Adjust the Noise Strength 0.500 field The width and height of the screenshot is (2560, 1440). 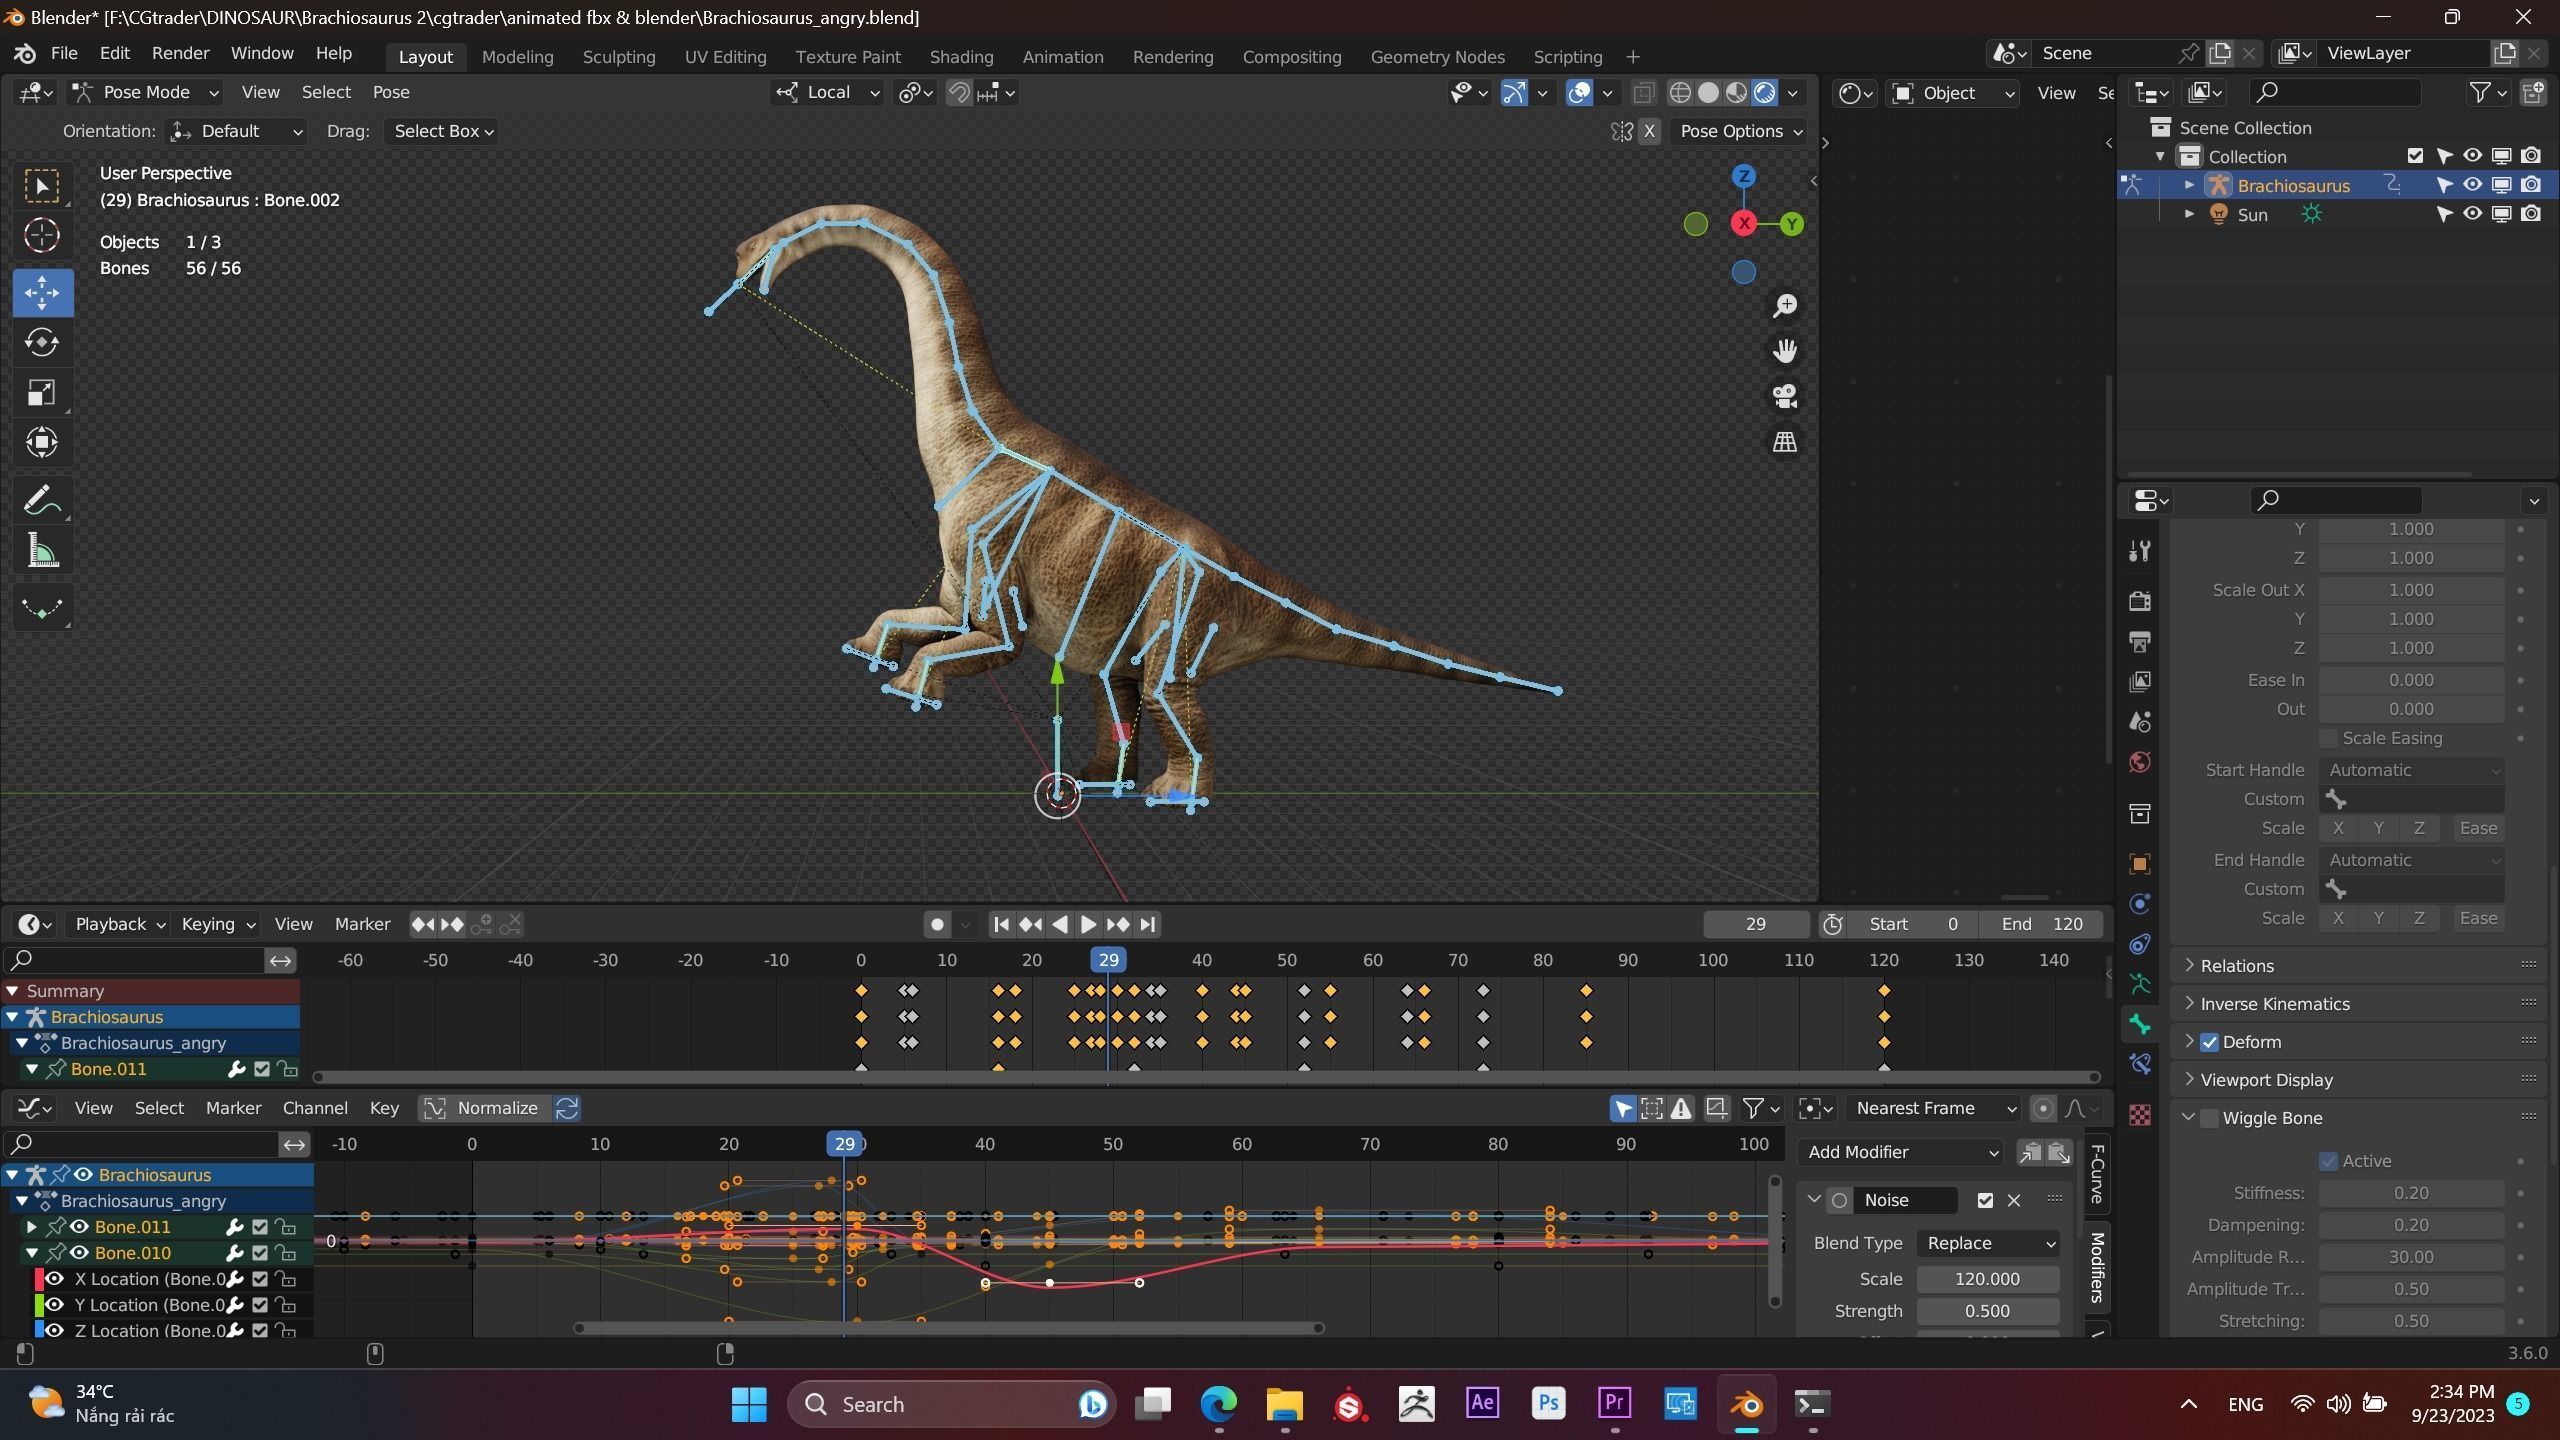1987,1311
